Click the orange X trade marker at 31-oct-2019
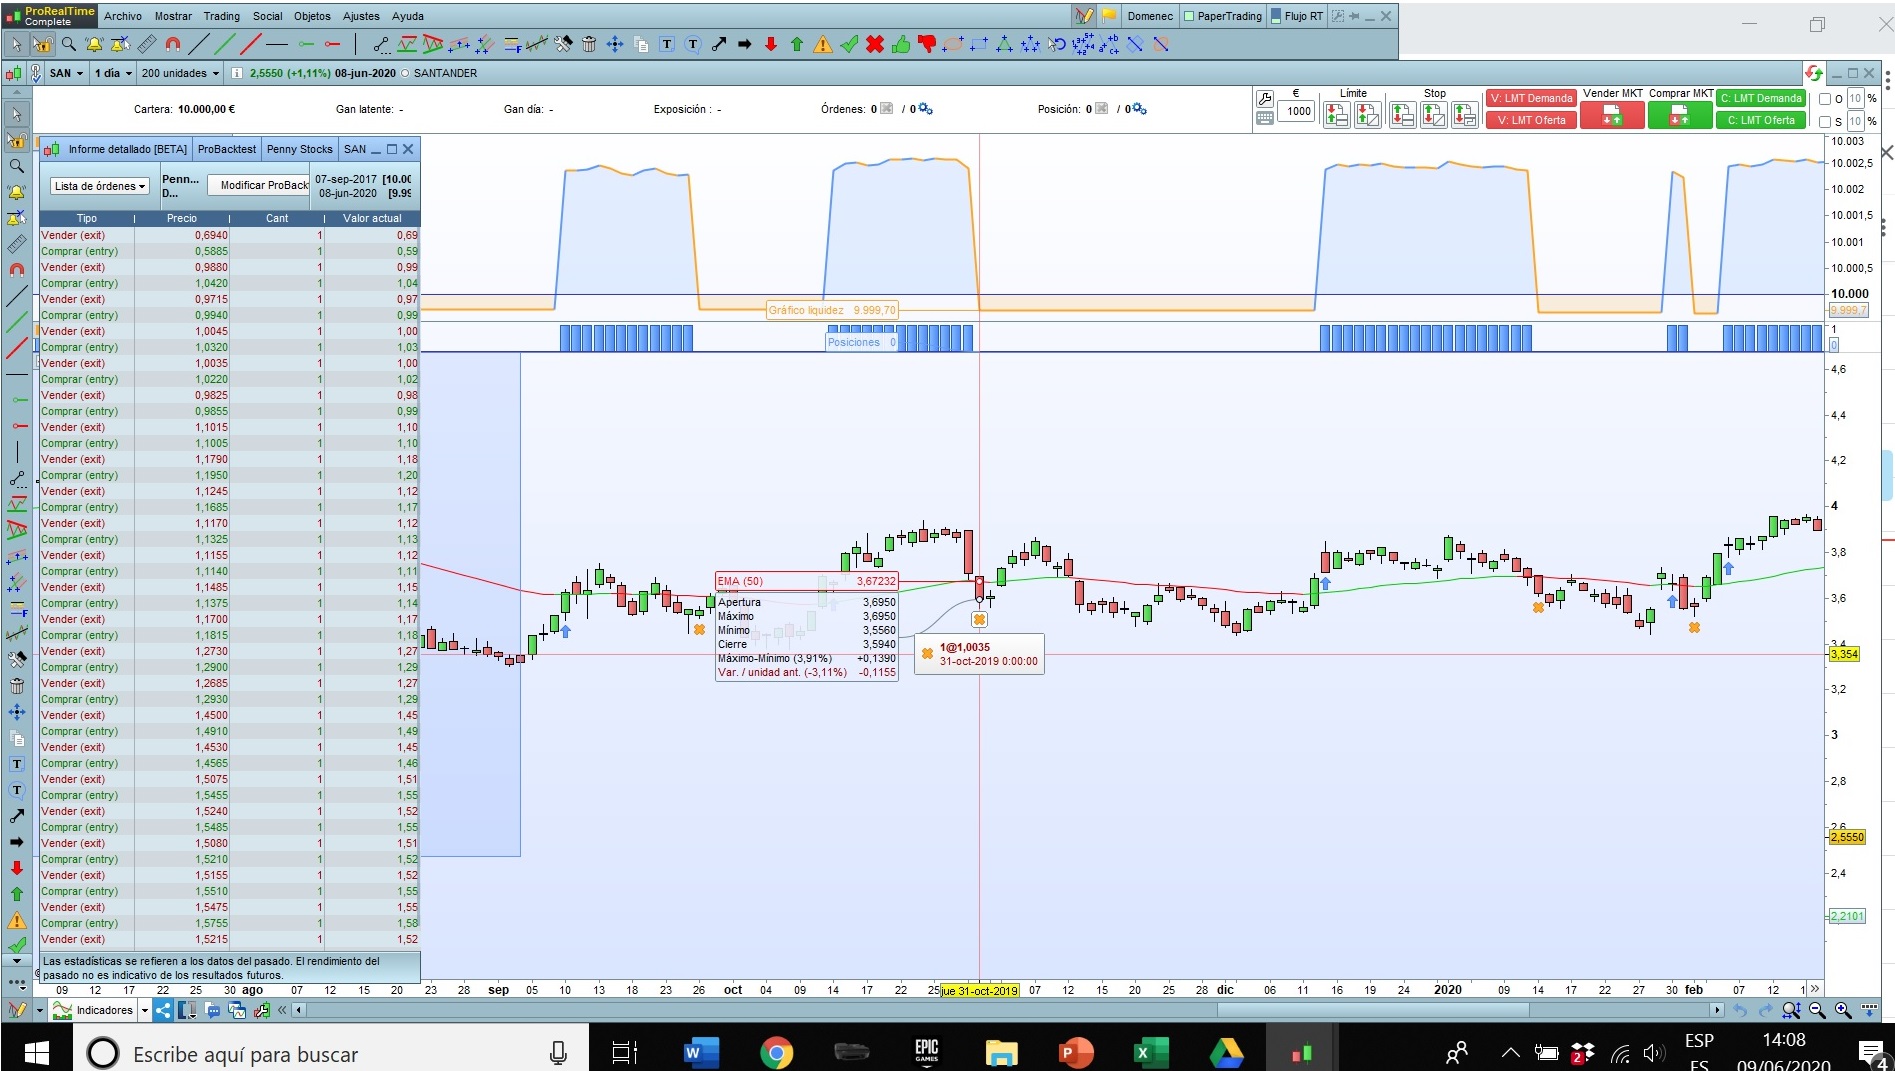This screenshot has width=1895, height=1071. pyautogui.click(x=980, y=619)
